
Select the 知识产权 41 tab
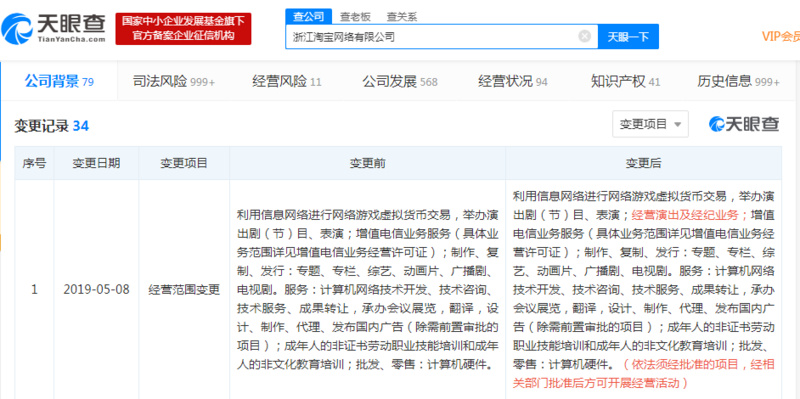pos(626,82)
